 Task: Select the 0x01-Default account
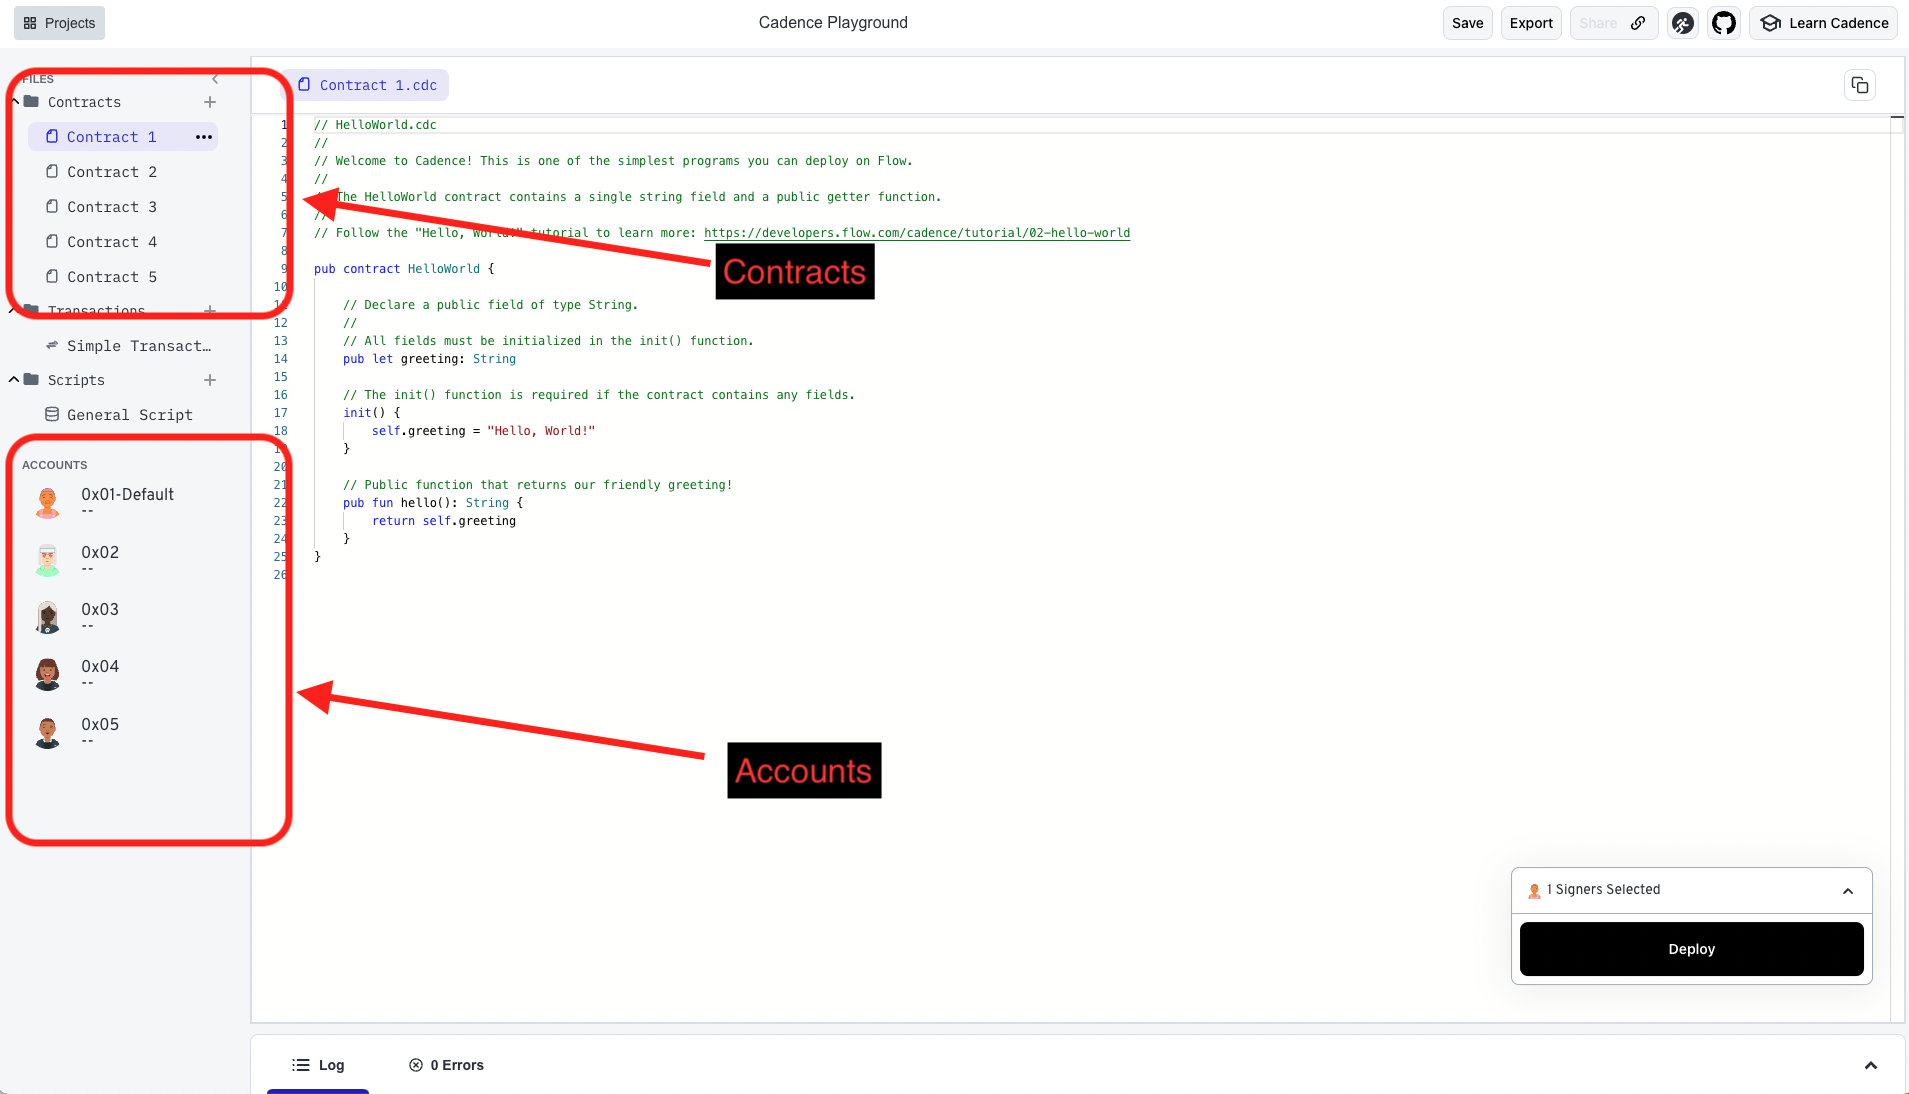pos(127,495)
